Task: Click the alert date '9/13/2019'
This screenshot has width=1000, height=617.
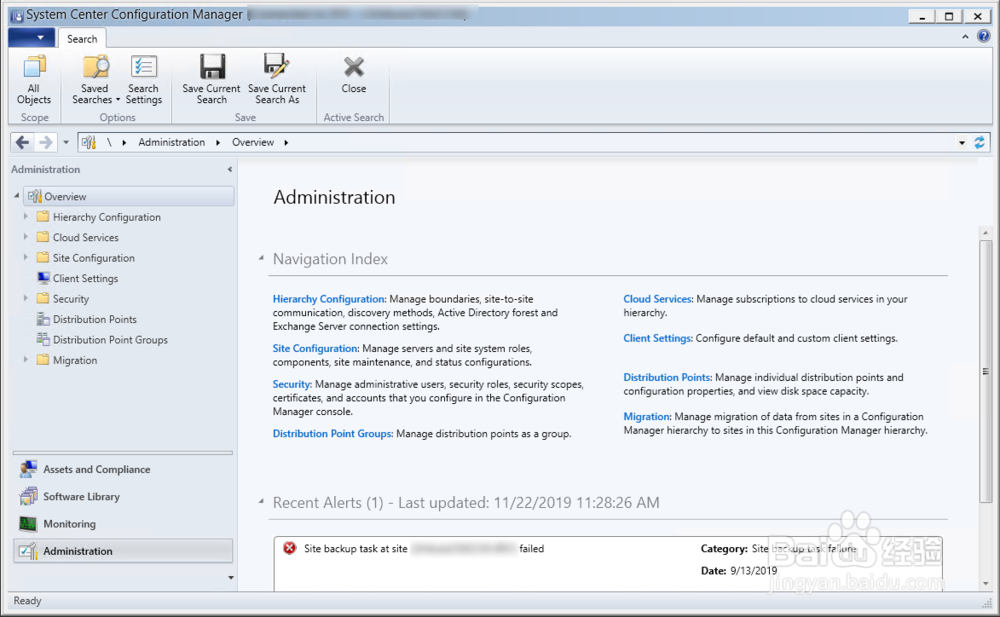Action: 753,570
